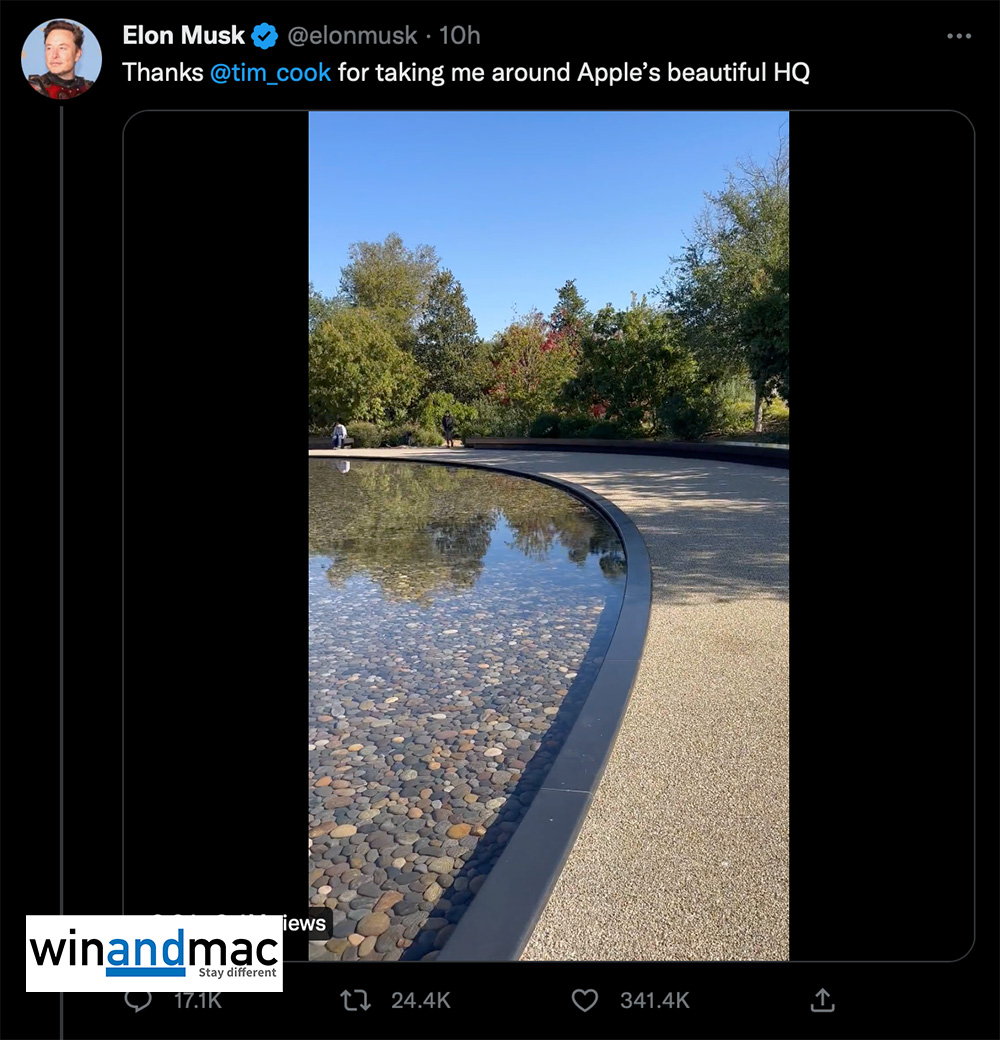This screenshot has height=1040, width=1000.
Task: Click the 17.1K replies count
Action: tap(197, 1000)
